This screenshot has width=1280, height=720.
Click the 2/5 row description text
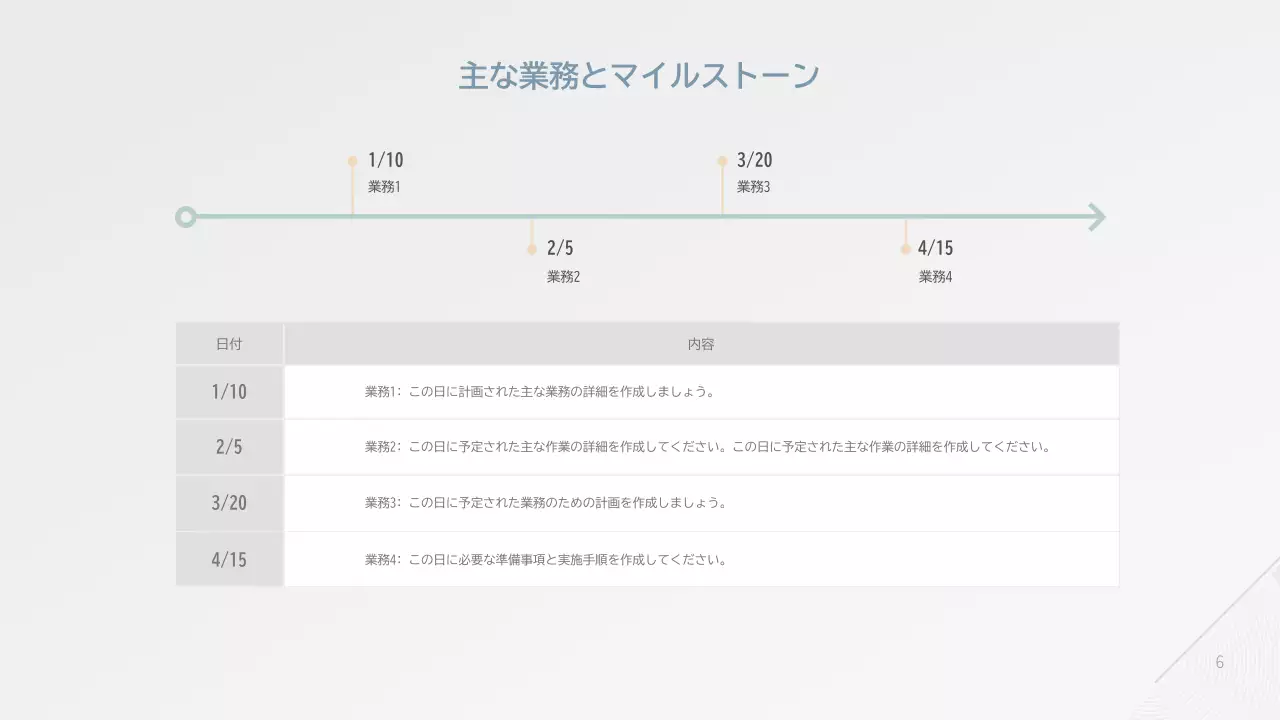pyautogui.click(x=705, y=447)
